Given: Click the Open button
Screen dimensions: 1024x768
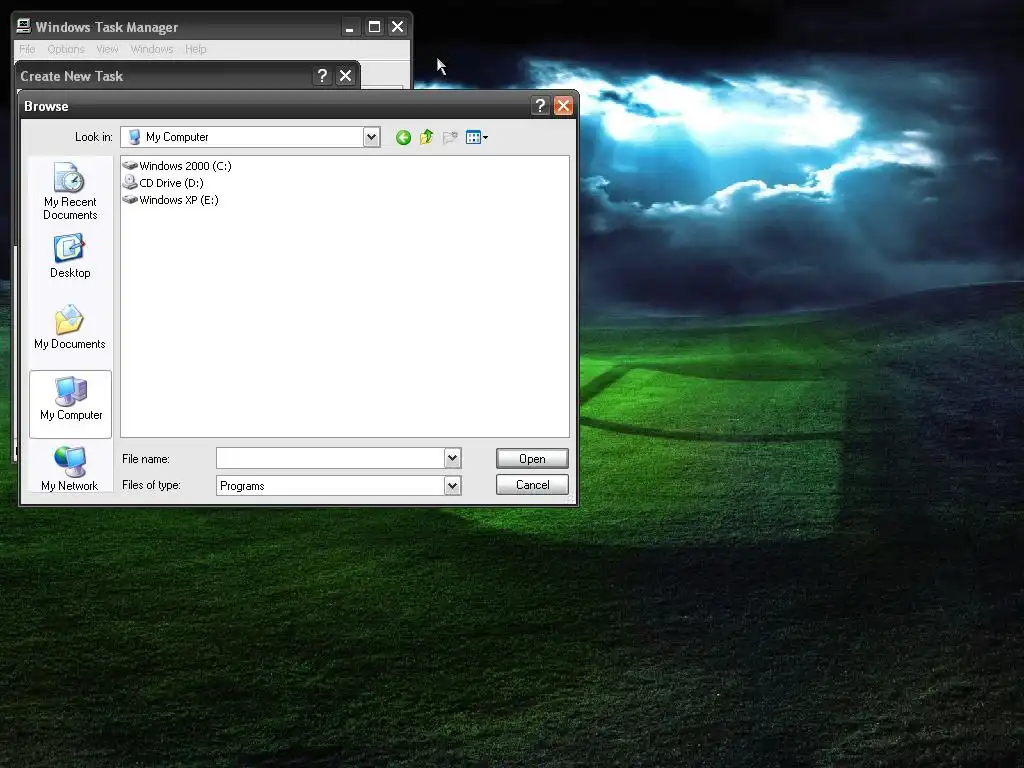Looking at the screenshot, I should 532,458.
